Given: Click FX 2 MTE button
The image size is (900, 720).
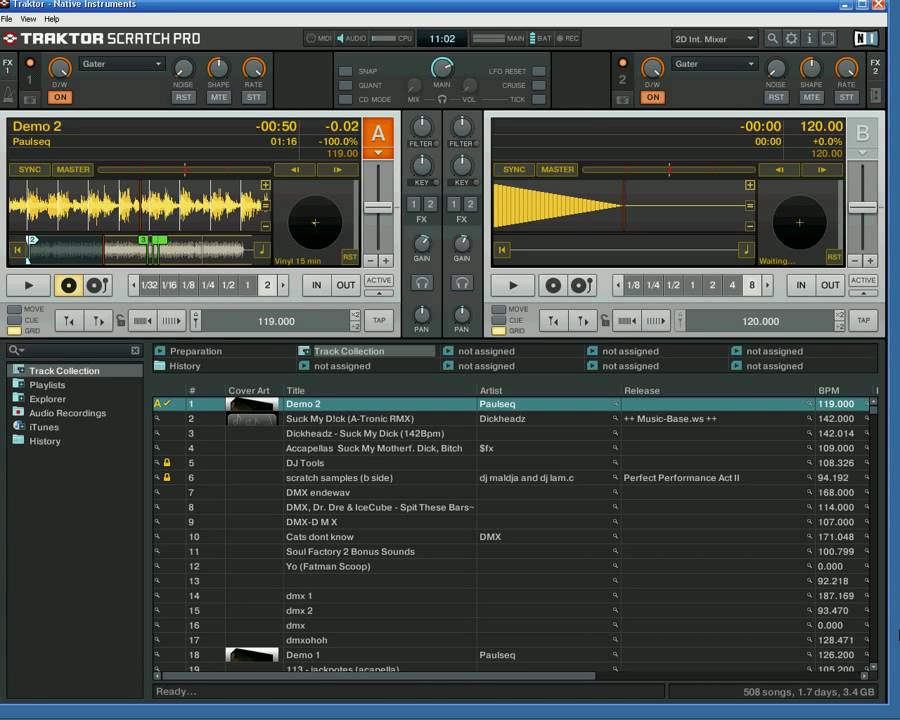Looking at the screenshot, I should 811,97.
